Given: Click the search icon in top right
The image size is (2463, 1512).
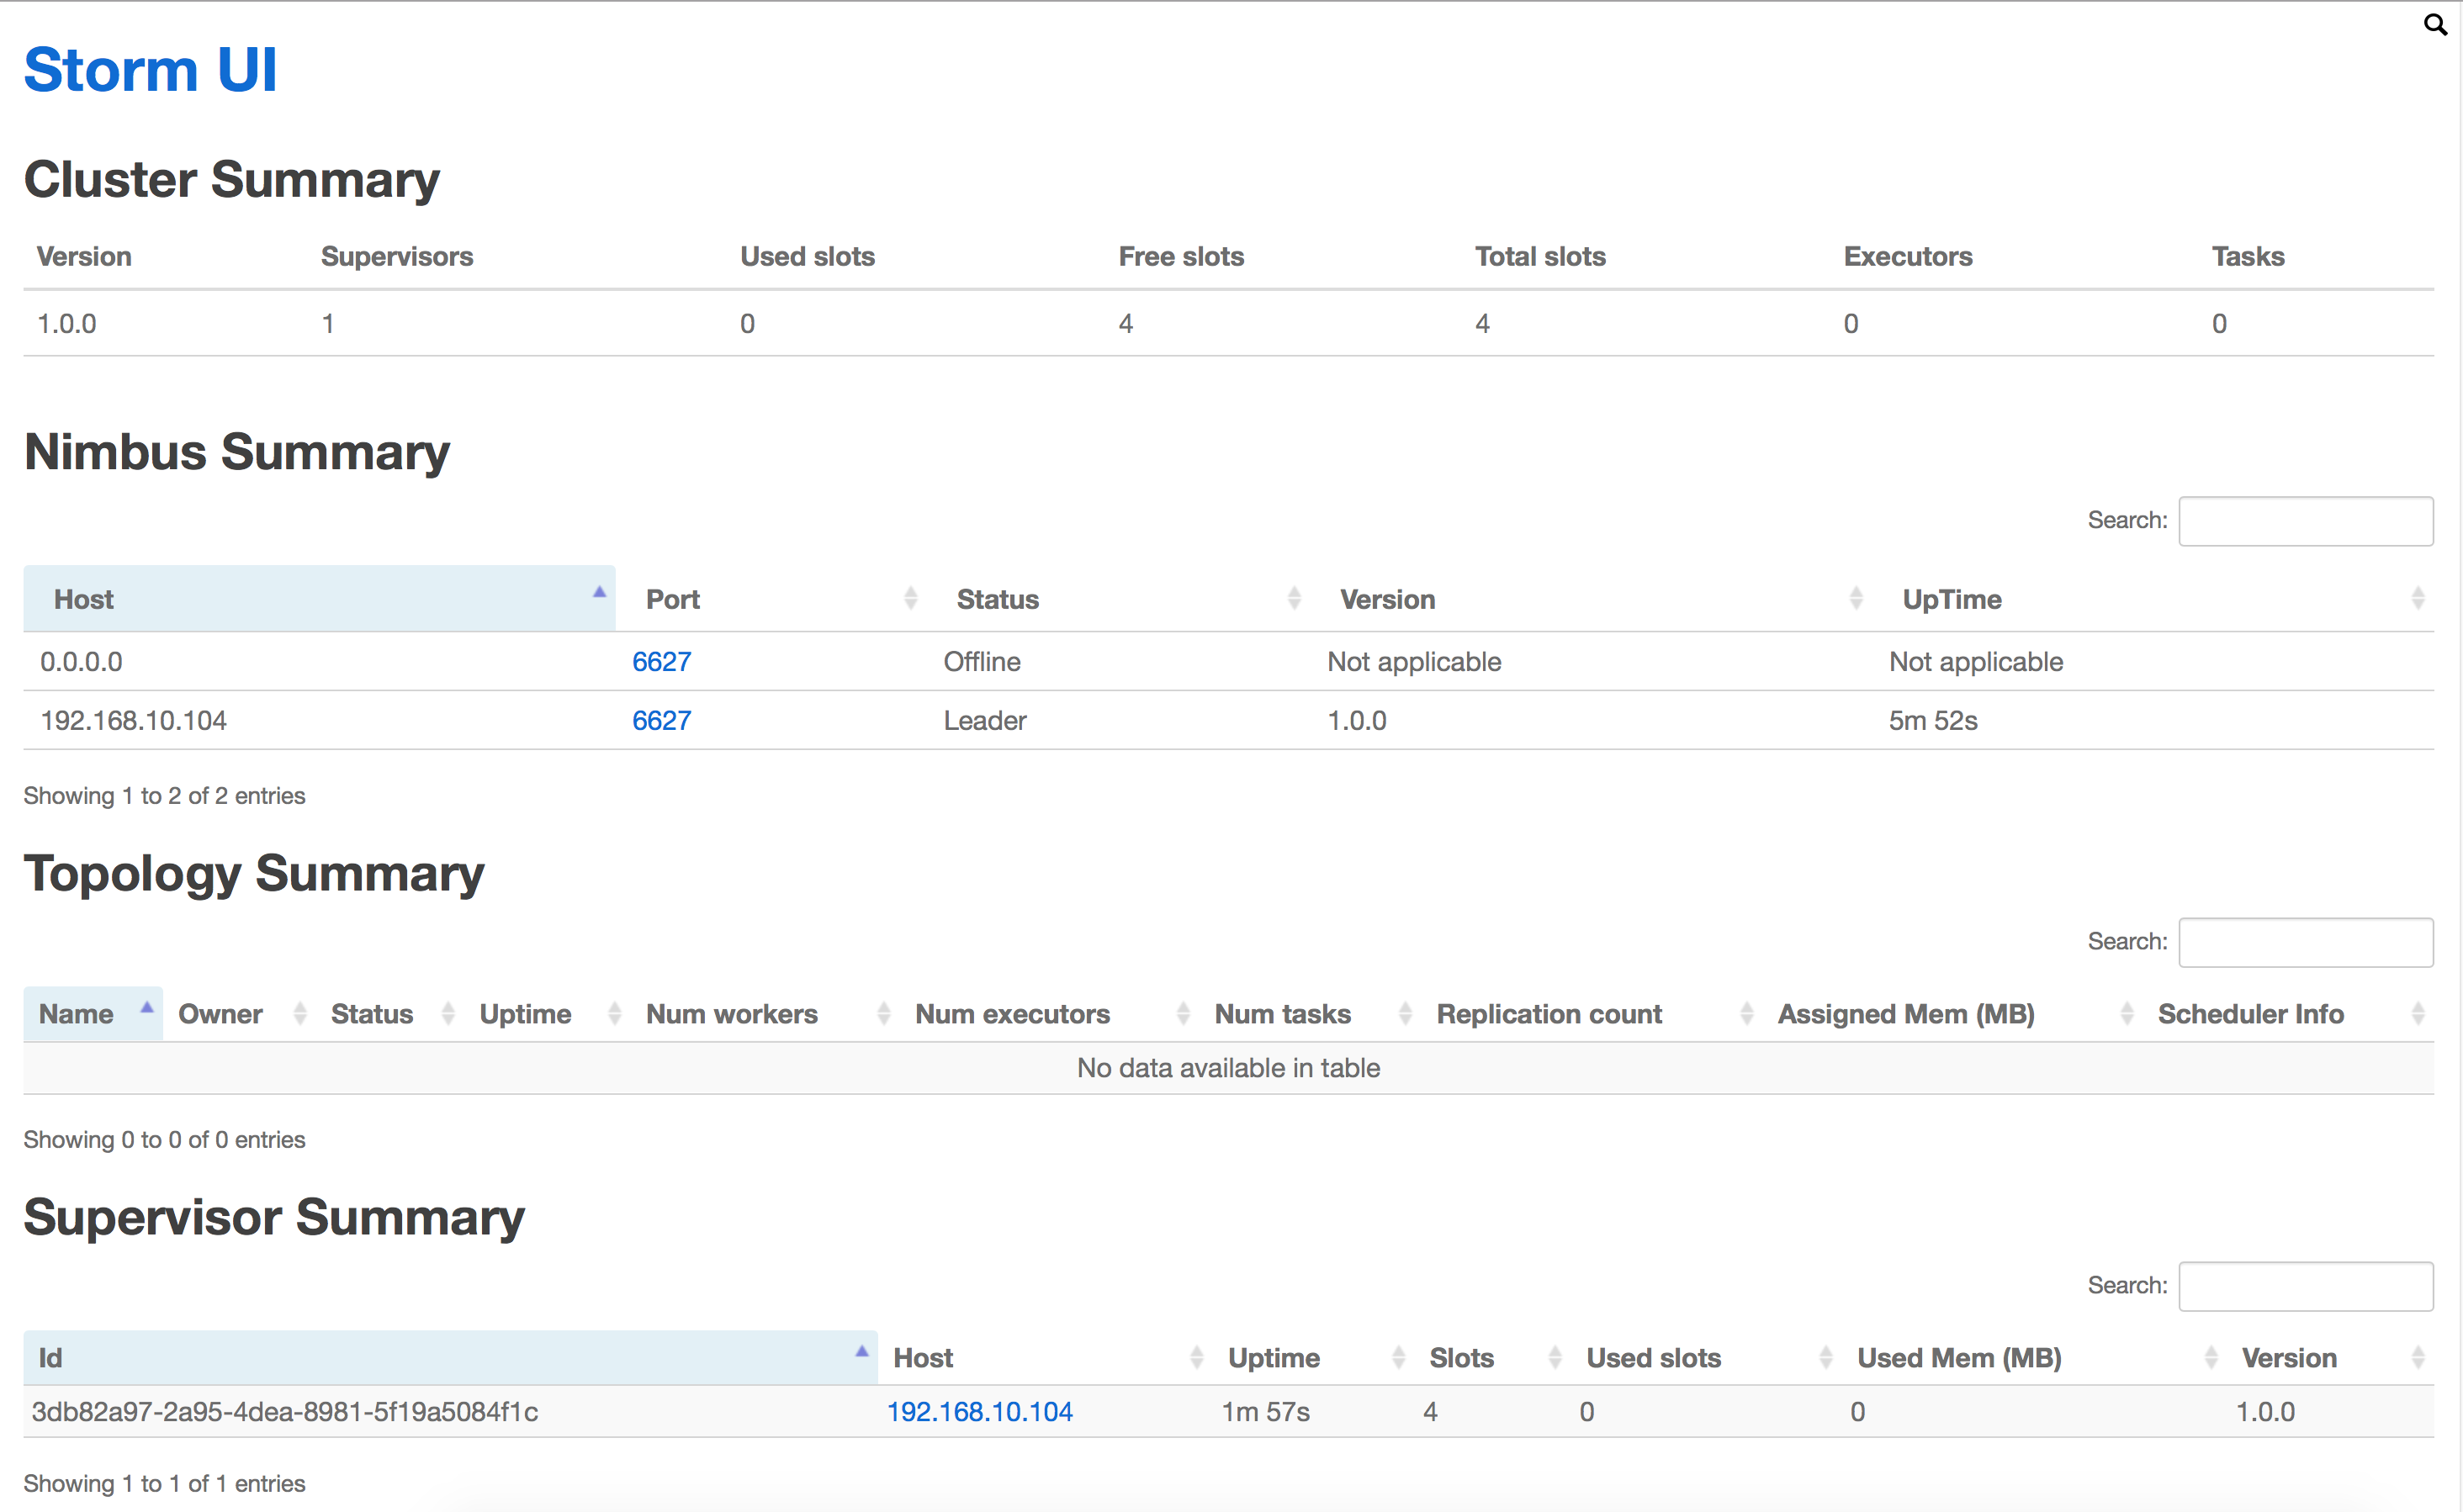Looking at the screenshot, I should [x=2435, y=26].
